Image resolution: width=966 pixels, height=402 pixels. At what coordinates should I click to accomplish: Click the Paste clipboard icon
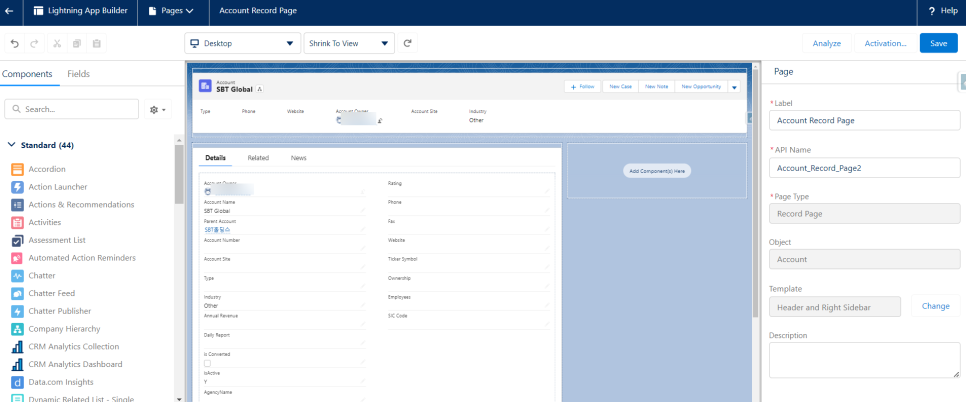click(x=97, y=44)
